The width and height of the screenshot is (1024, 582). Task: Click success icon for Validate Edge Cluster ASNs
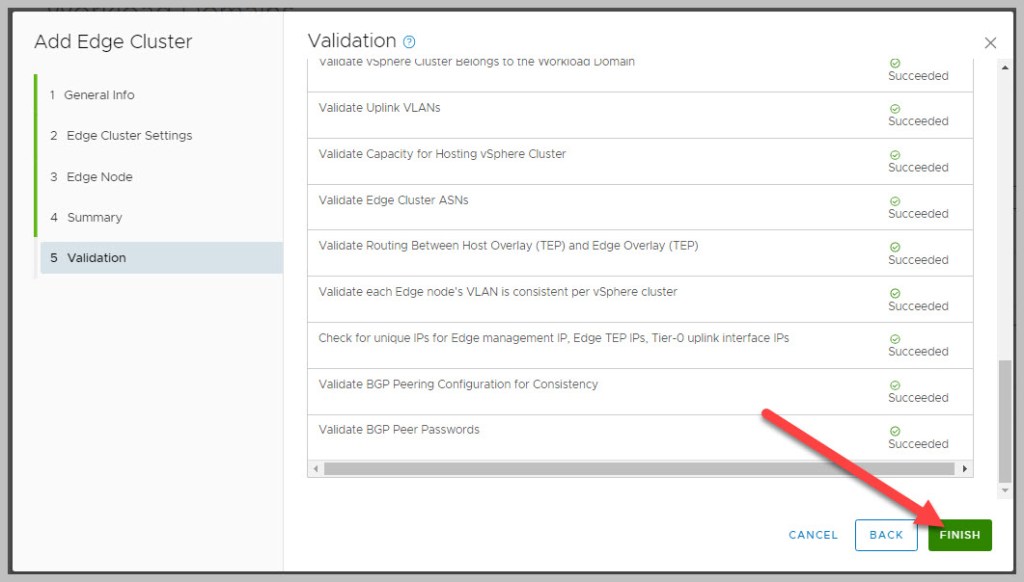tap(895, 200)
